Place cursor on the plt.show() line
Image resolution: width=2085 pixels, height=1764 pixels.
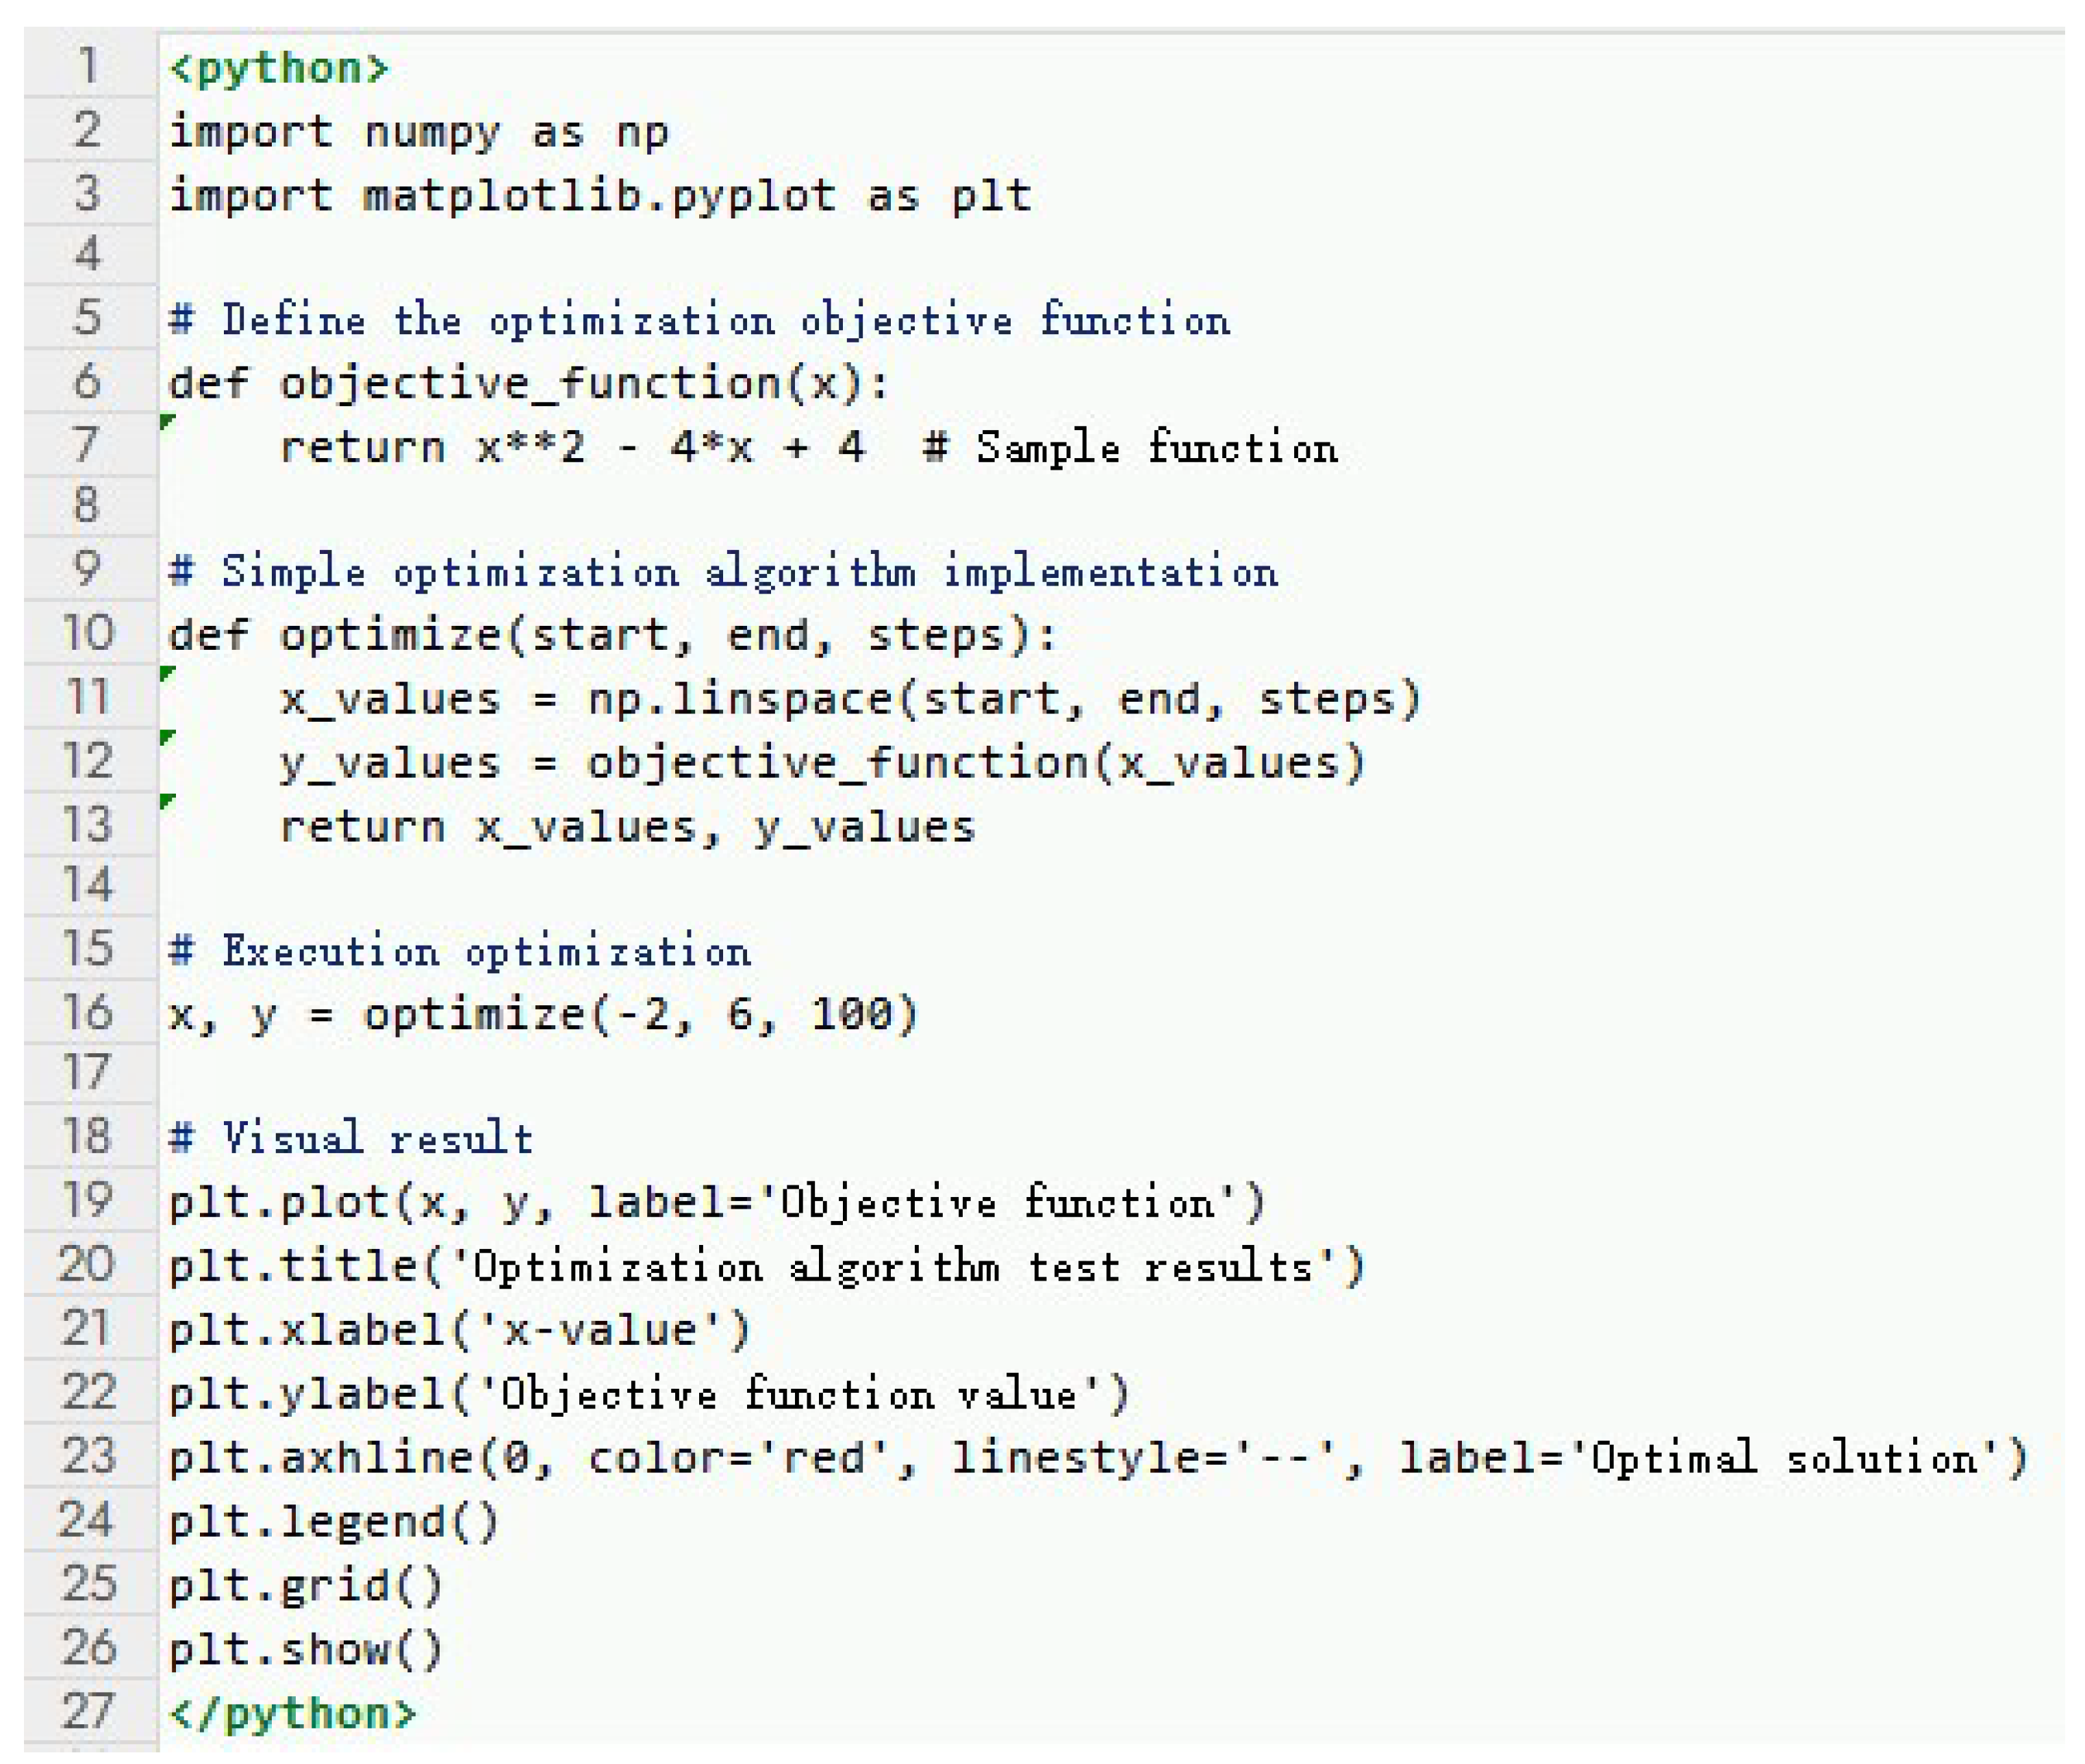click(305, 1648)
